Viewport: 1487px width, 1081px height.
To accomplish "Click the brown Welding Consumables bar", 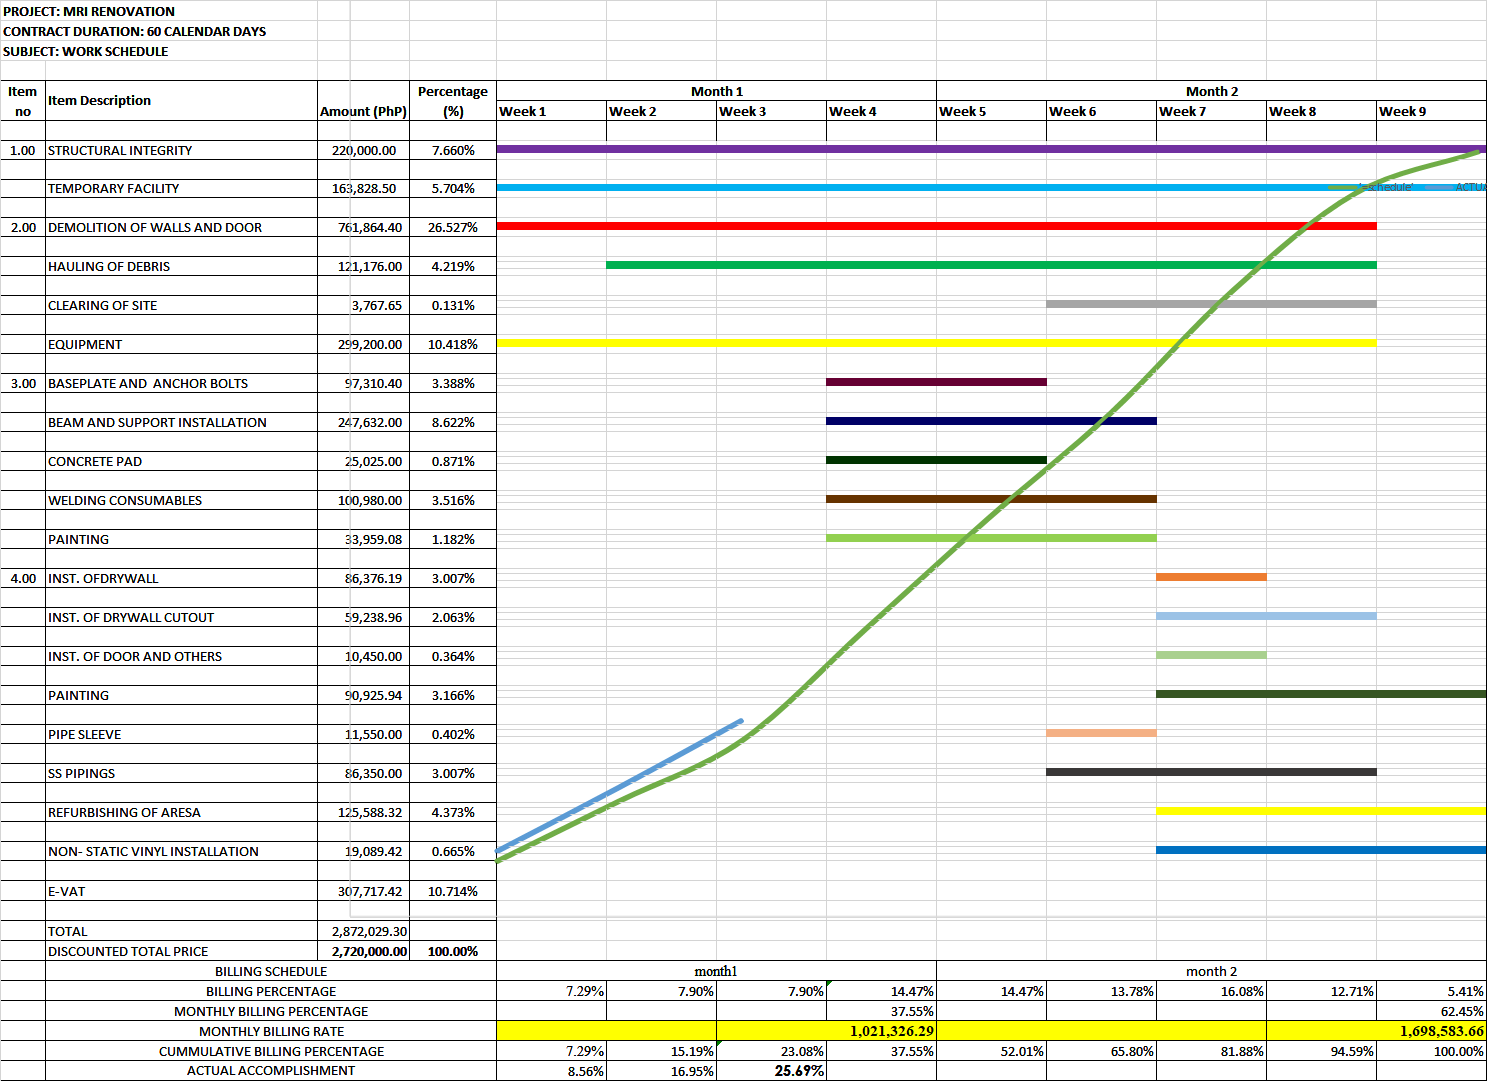I will tap(991, 499).
